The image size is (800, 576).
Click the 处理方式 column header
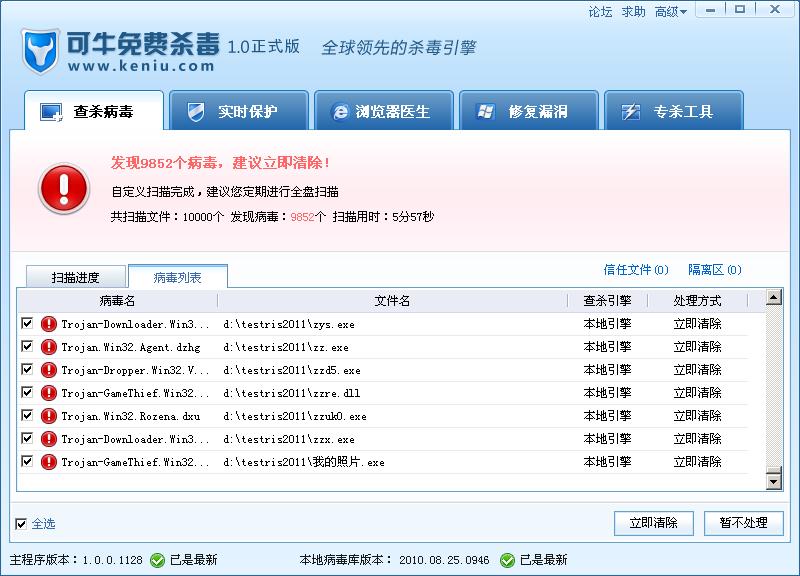[697, 300]
